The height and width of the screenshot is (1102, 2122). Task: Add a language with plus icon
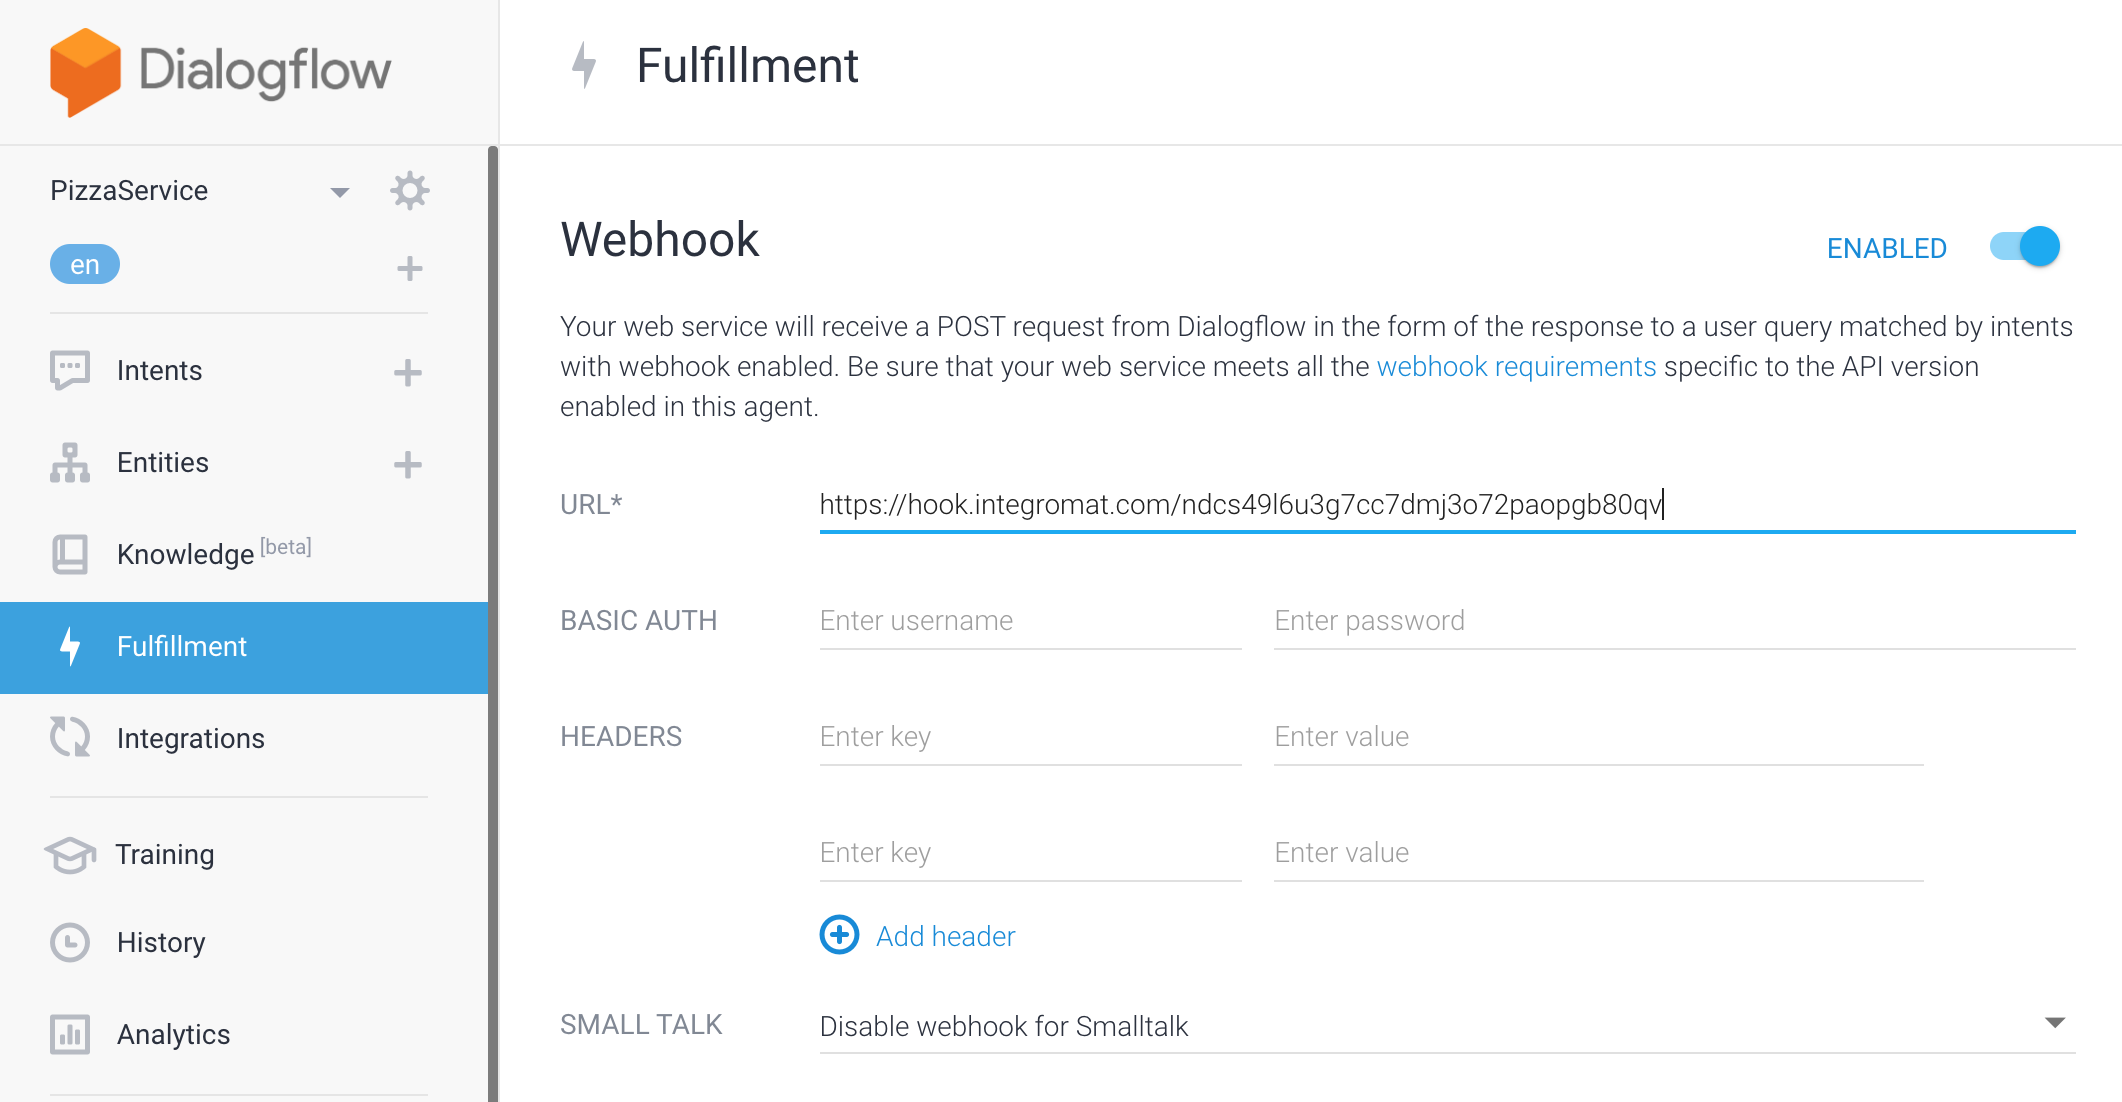(x=409, y=268)
